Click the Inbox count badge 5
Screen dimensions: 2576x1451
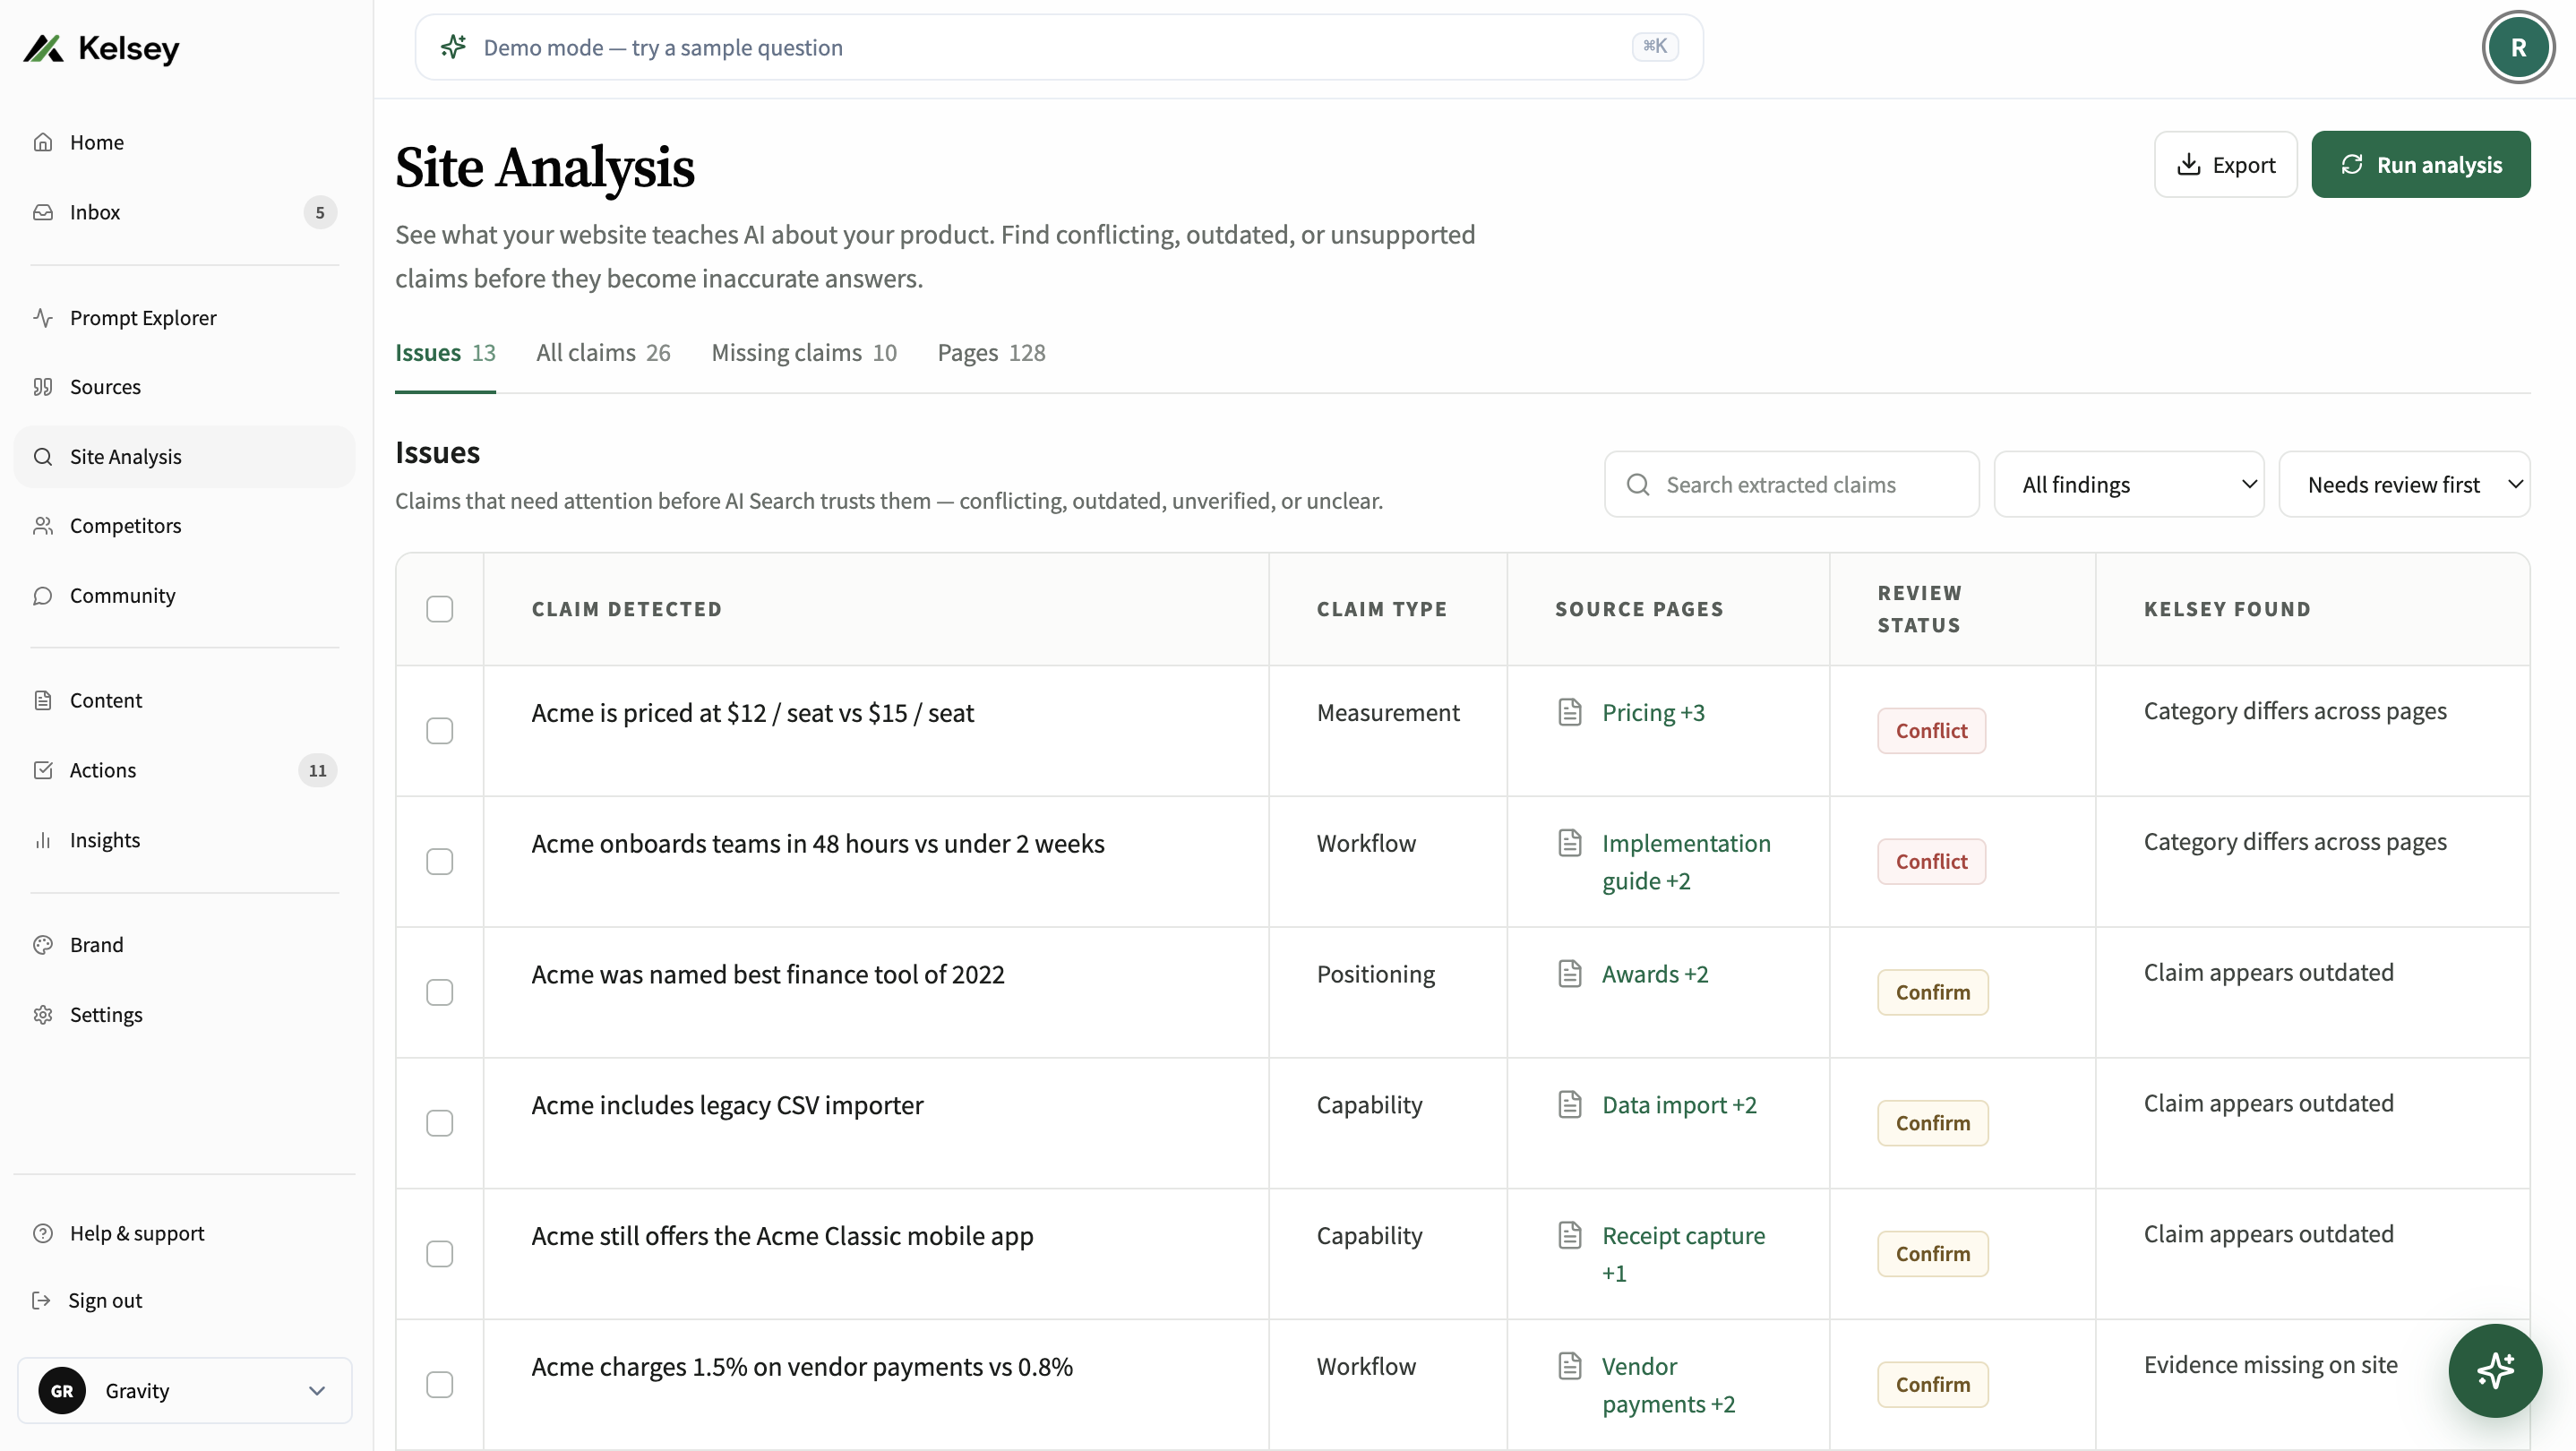[320, 212]
